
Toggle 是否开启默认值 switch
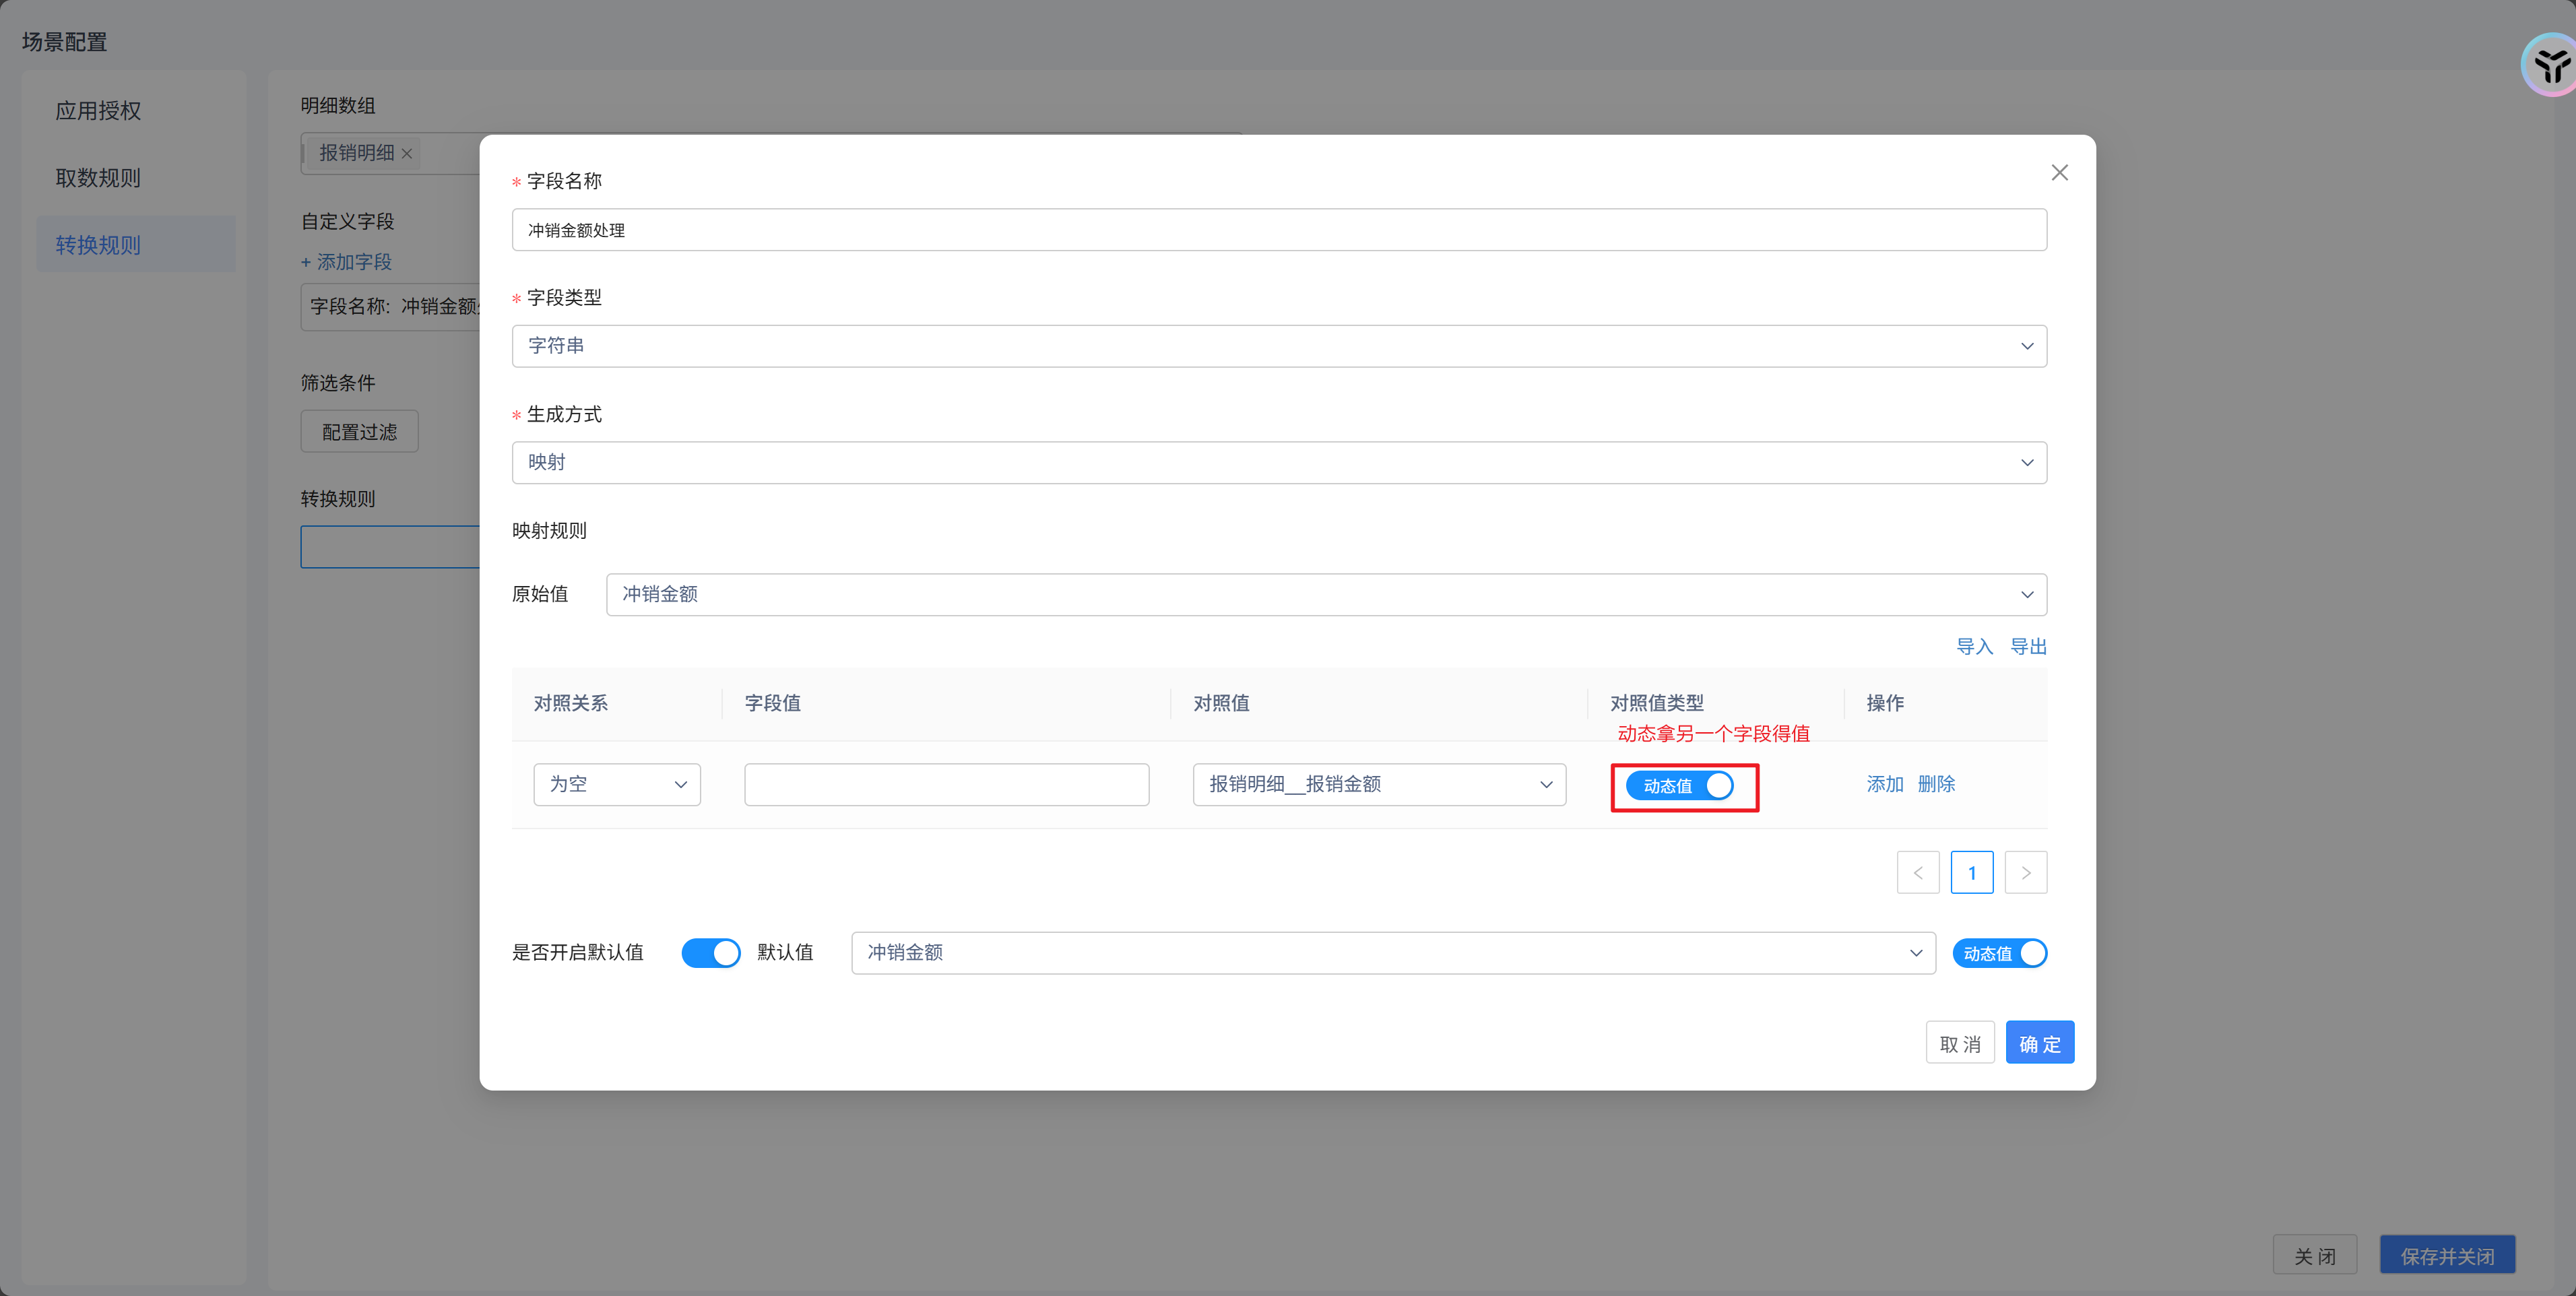[710, 953]
